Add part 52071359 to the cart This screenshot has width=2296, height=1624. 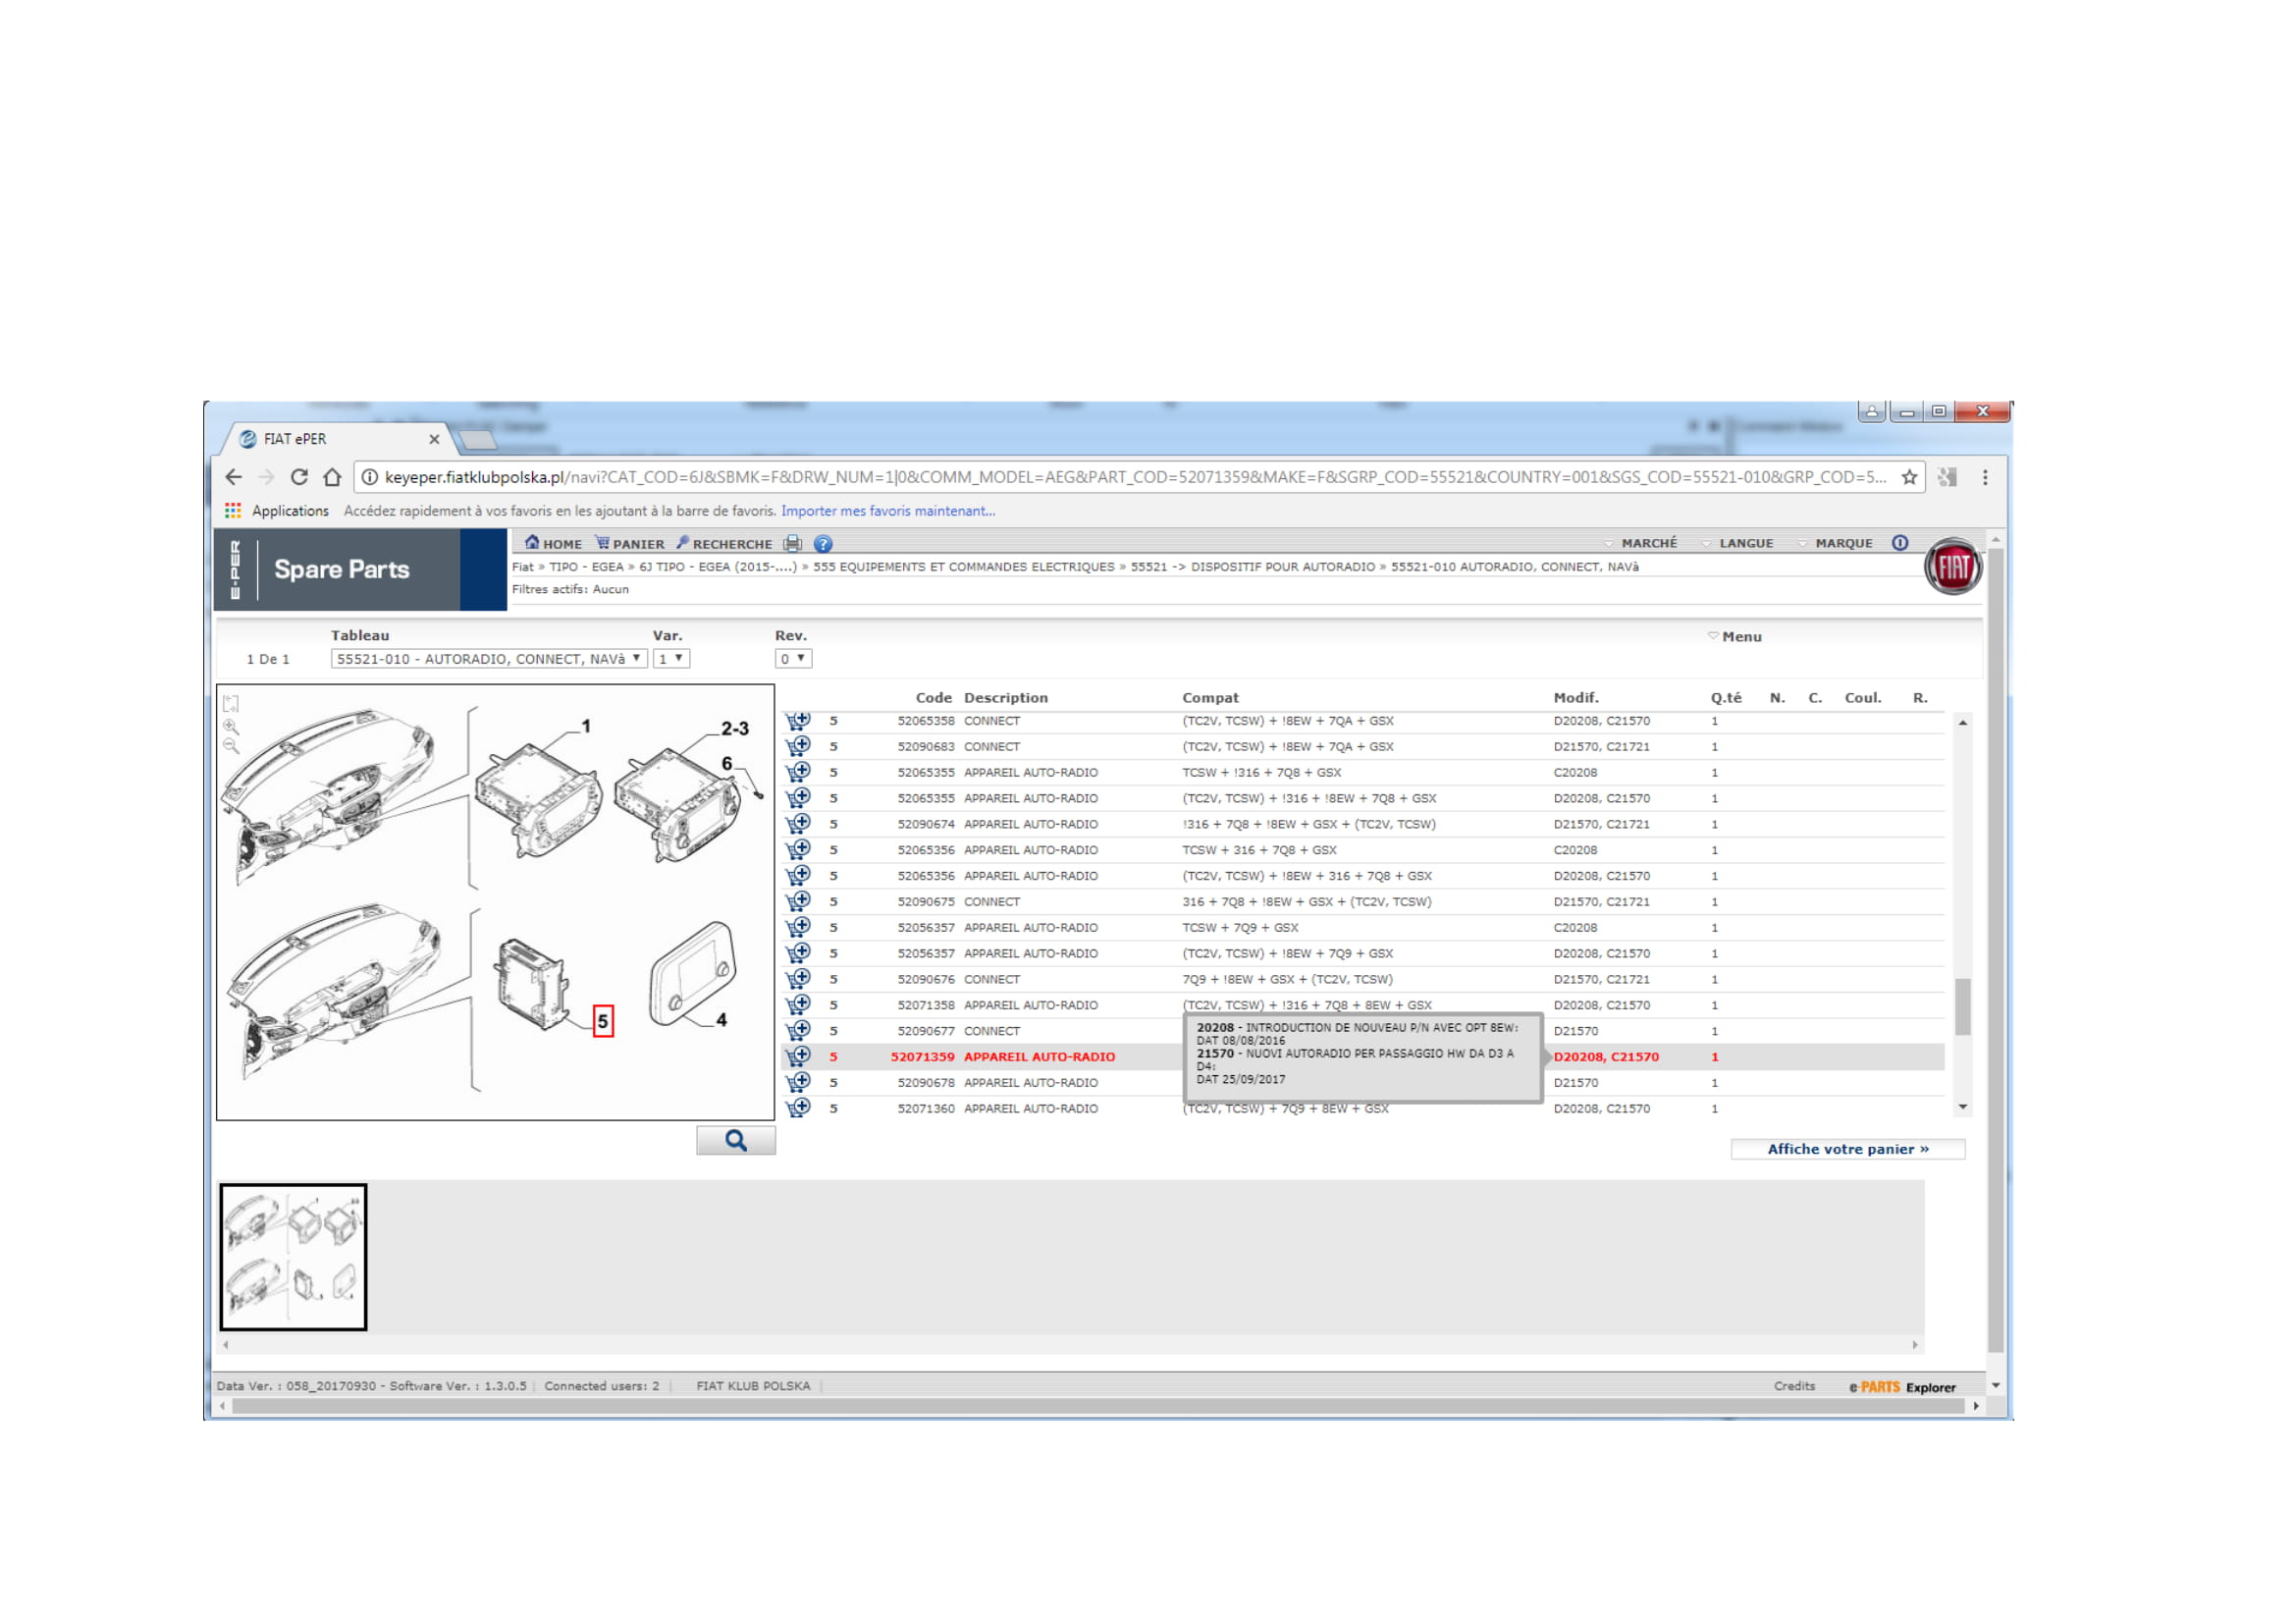798,1057
